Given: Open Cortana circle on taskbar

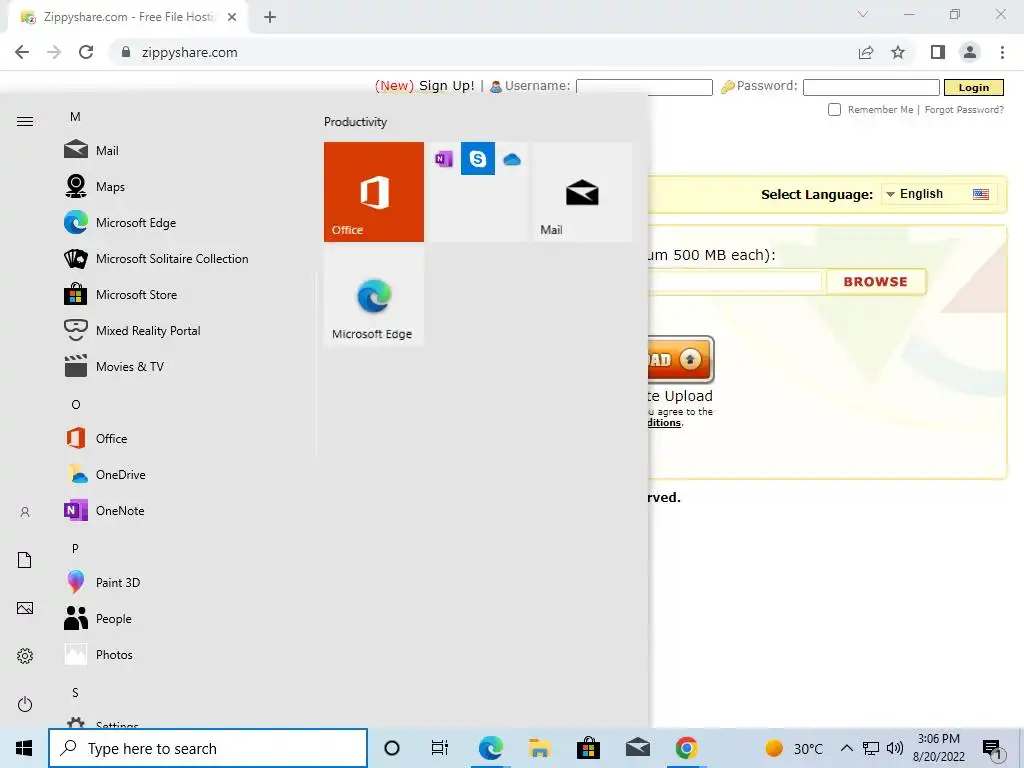Looking at the screenshot, I should (x=392, y=748).
